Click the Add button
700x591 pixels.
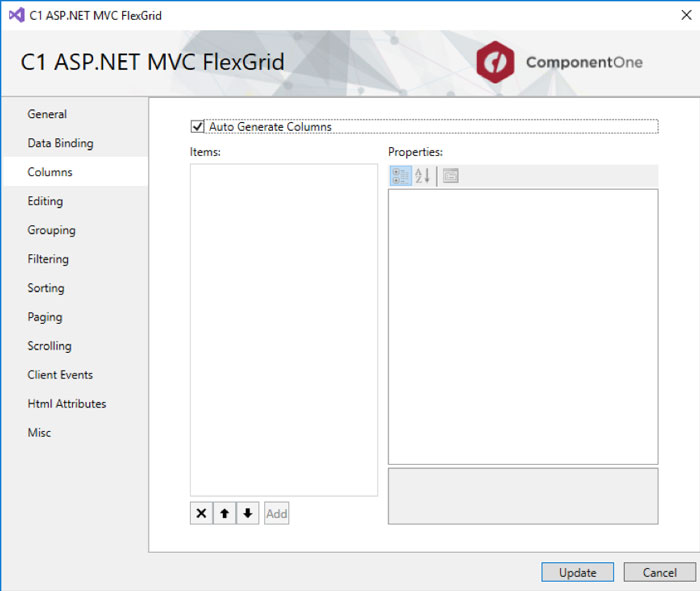[276, 513]
